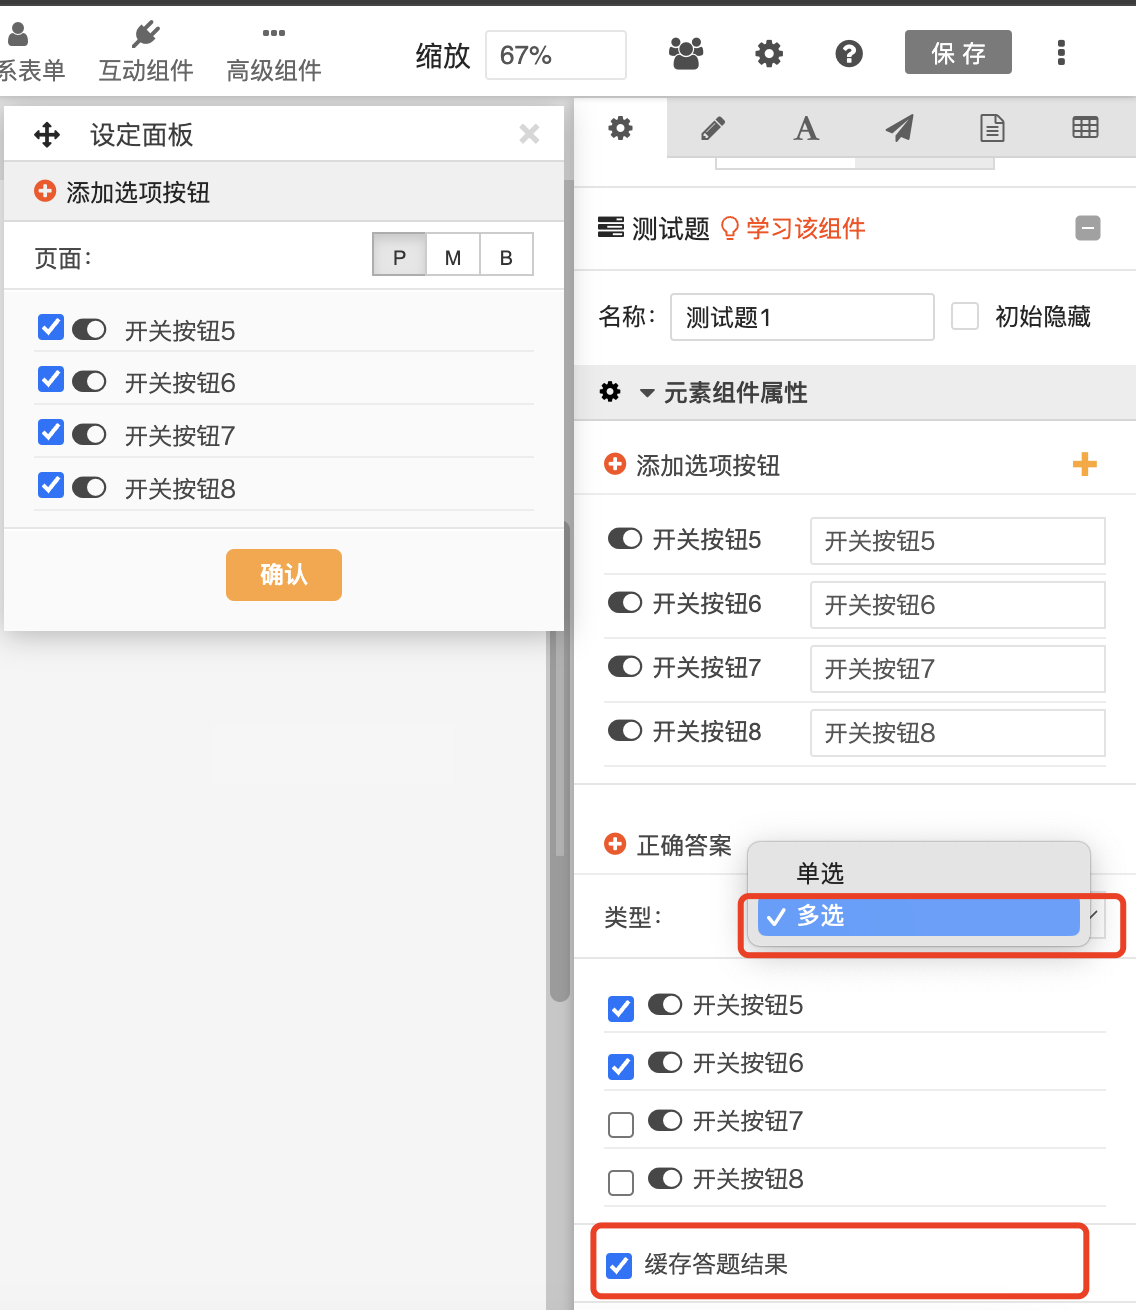Open the help question-mark icon

click(848, 54)
